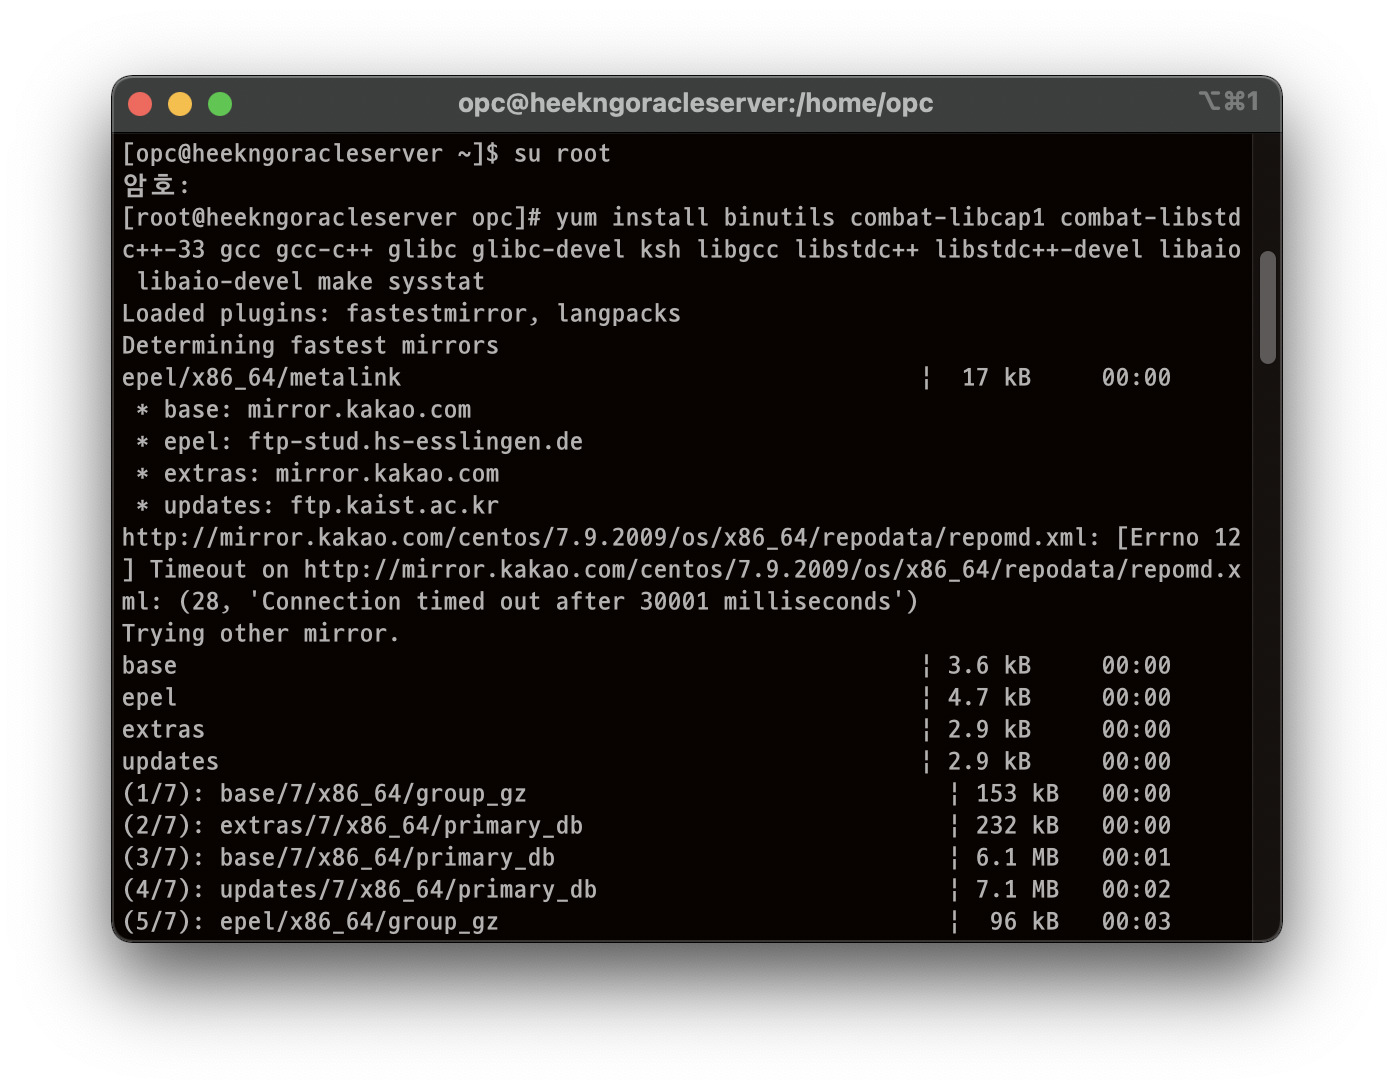Click the '6.1 MB' download size
This screenshot has height=1090, width=1394.
pyautogui.click(x=1017, y=858)
